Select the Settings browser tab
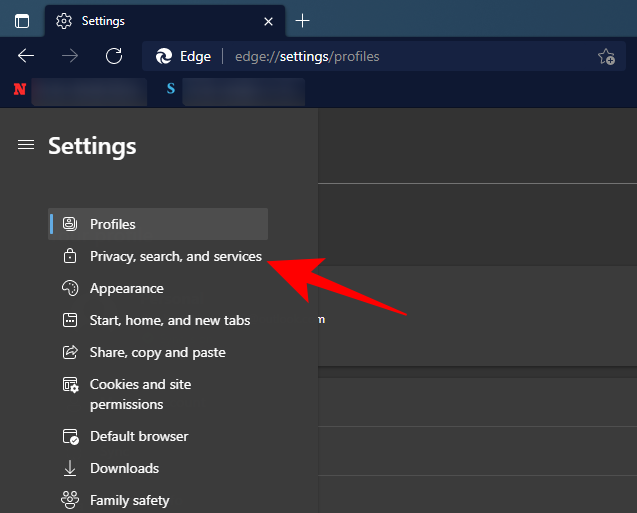The height and width of the screenshot is (513, 637). point(150,21)
